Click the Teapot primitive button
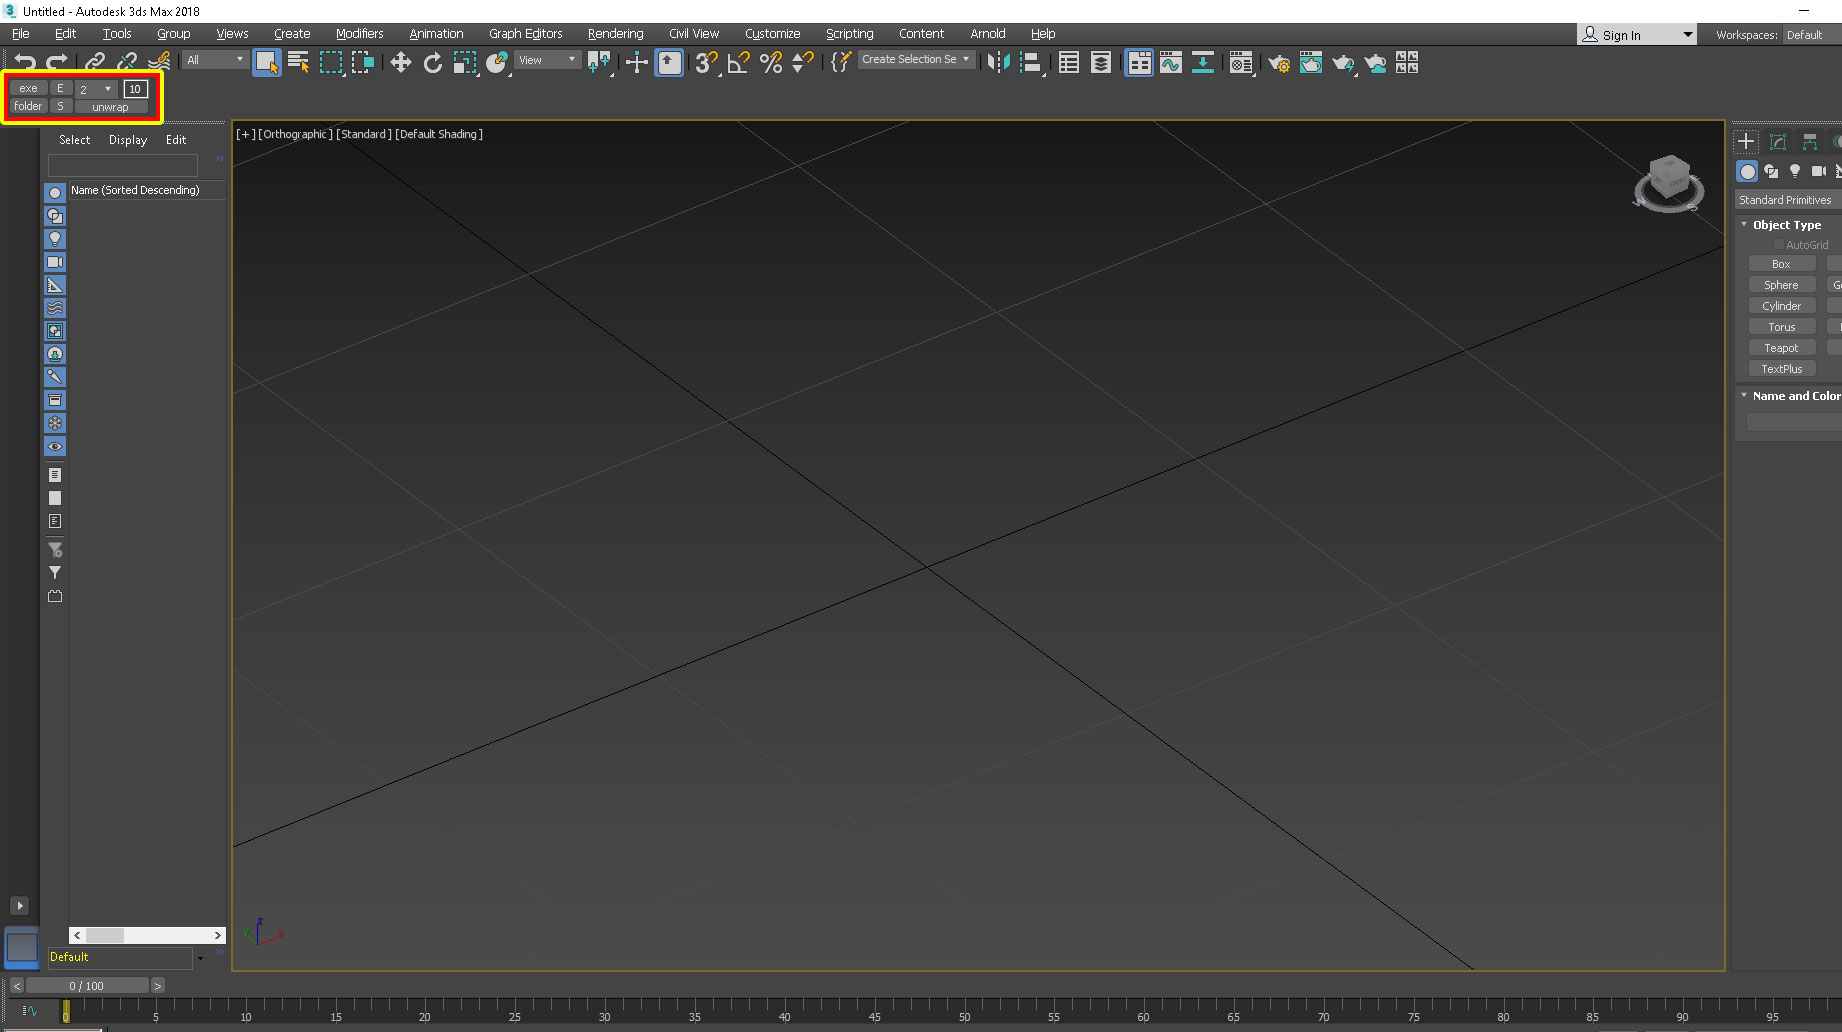The image size is (1842, 1032). click(1781, 348)
